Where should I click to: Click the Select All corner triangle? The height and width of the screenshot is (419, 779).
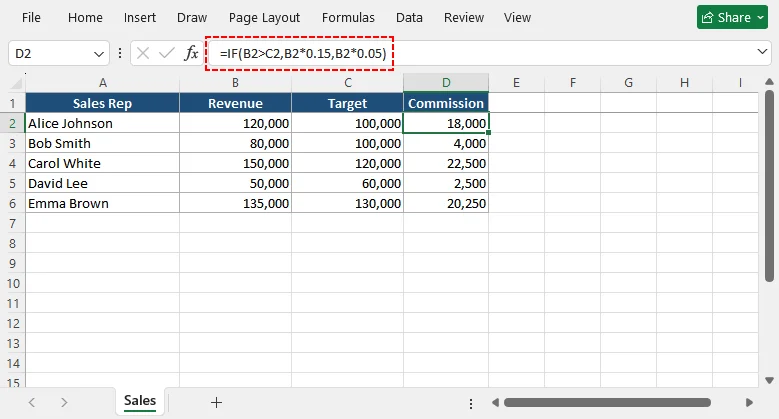[17, 83]
